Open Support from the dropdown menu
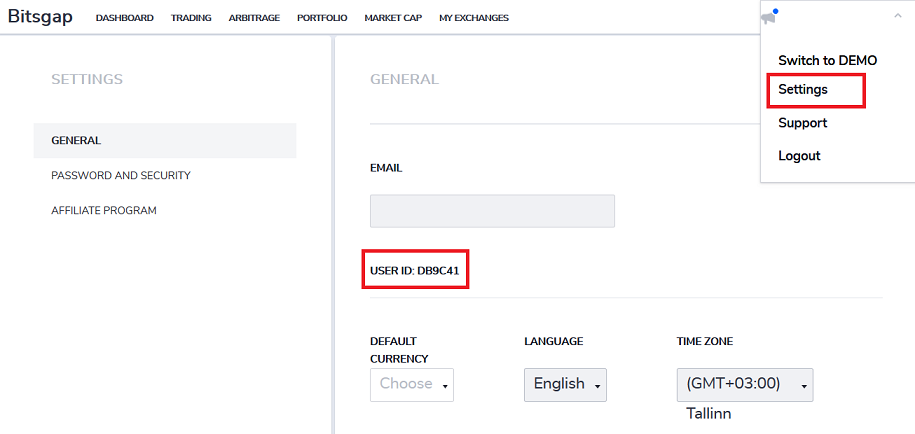This screenshot has height=434, width=915. (802, 123)
